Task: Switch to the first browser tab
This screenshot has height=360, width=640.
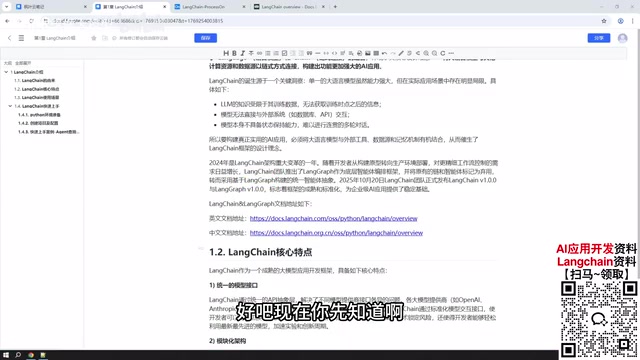Action: tap(51, 7)
